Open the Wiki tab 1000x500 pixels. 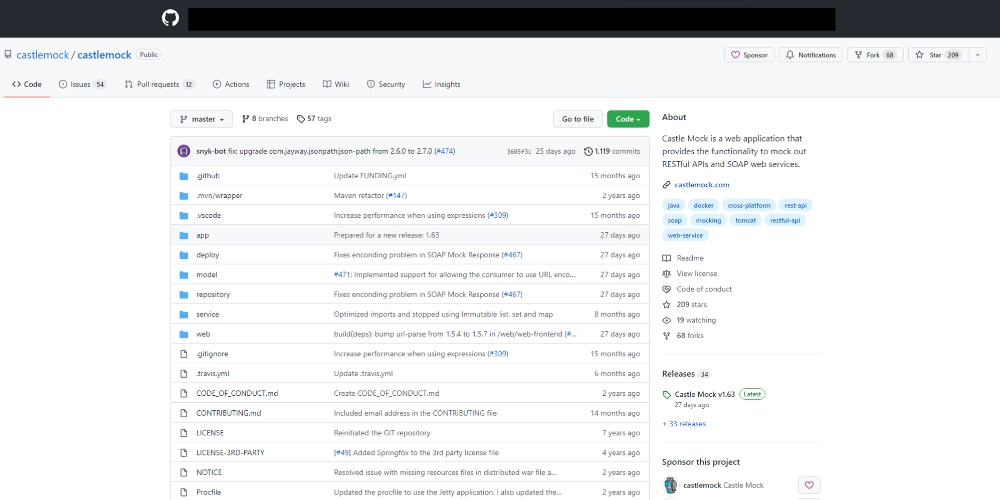pos(336,84)
